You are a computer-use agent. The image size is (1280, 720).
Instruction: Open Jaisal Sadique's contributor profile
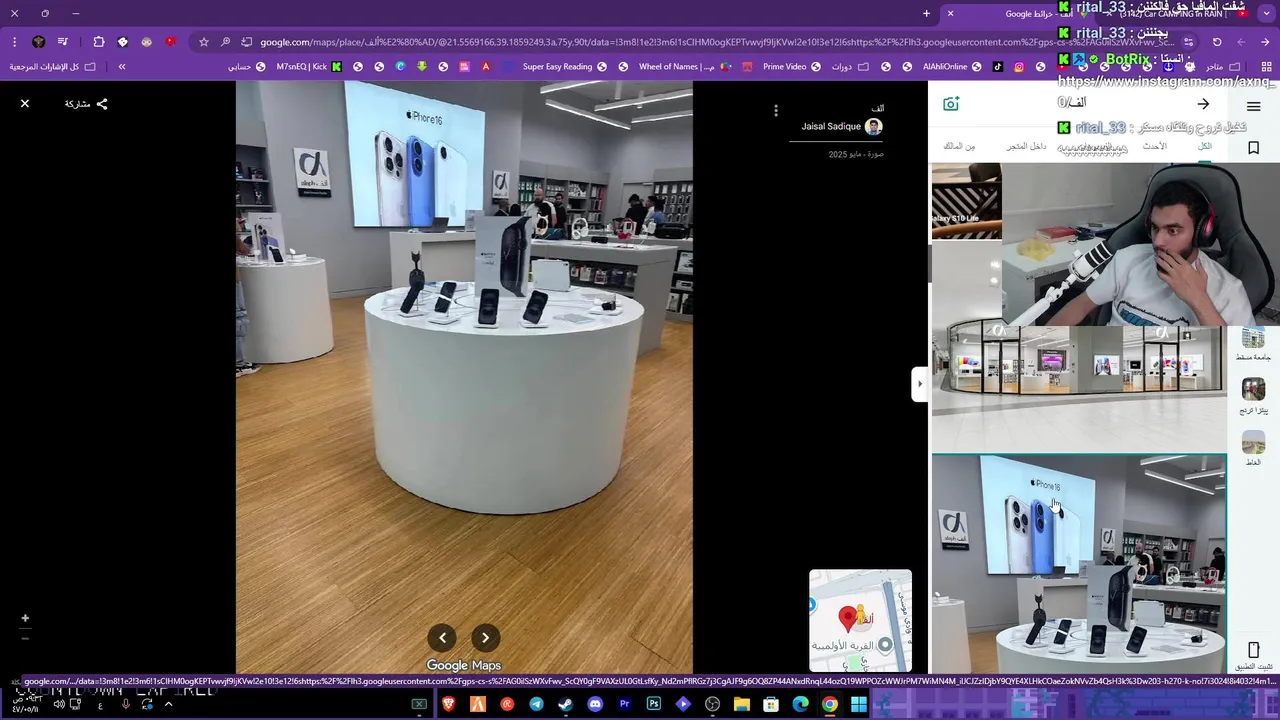point(841,127)
